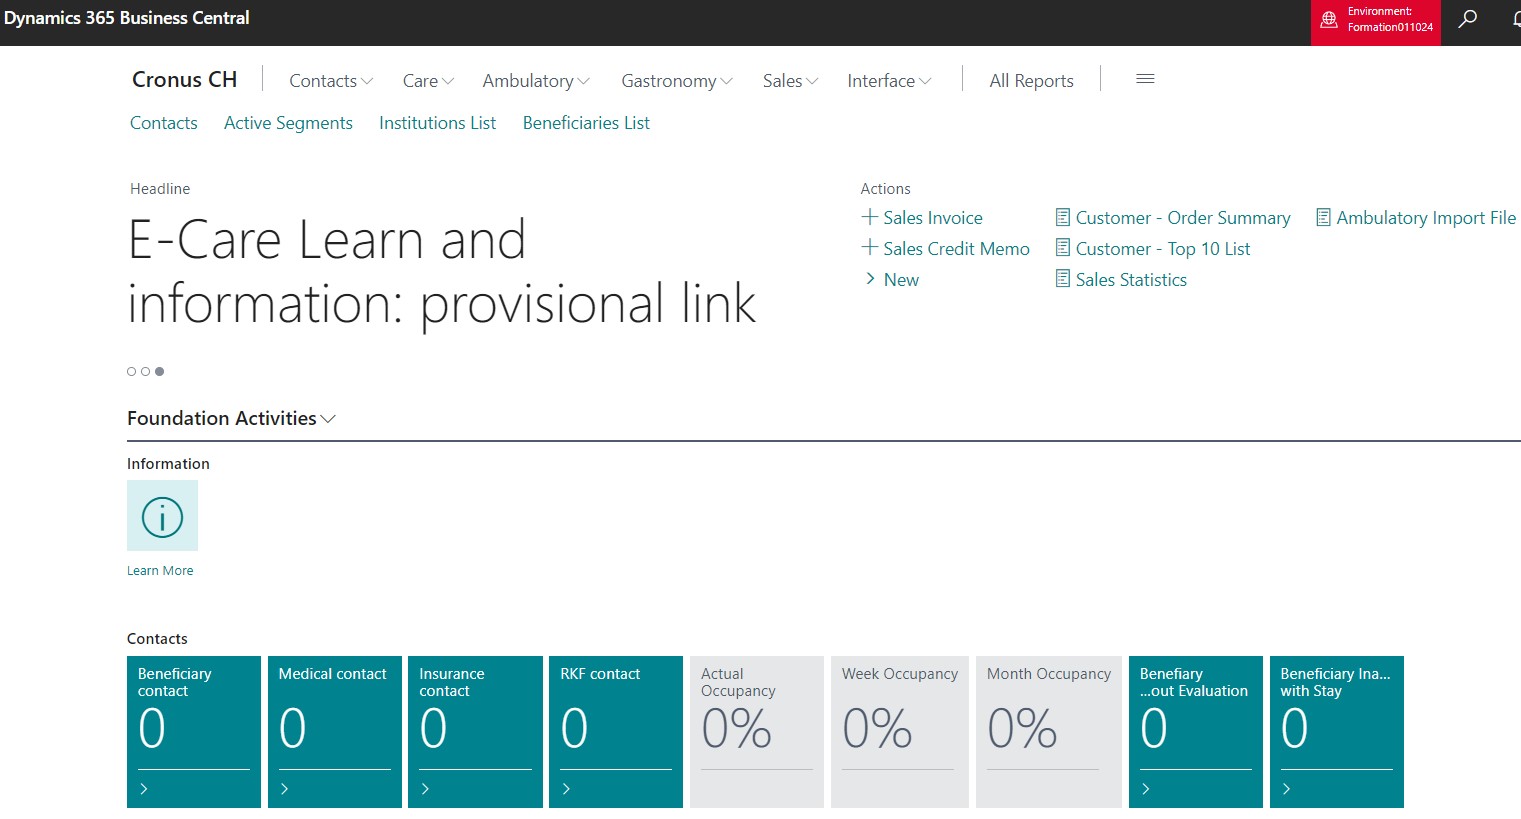Click arrow on Medical contact tile
Image resolution: width=1521 pixels, height=819 pixels.
[285, 789]
